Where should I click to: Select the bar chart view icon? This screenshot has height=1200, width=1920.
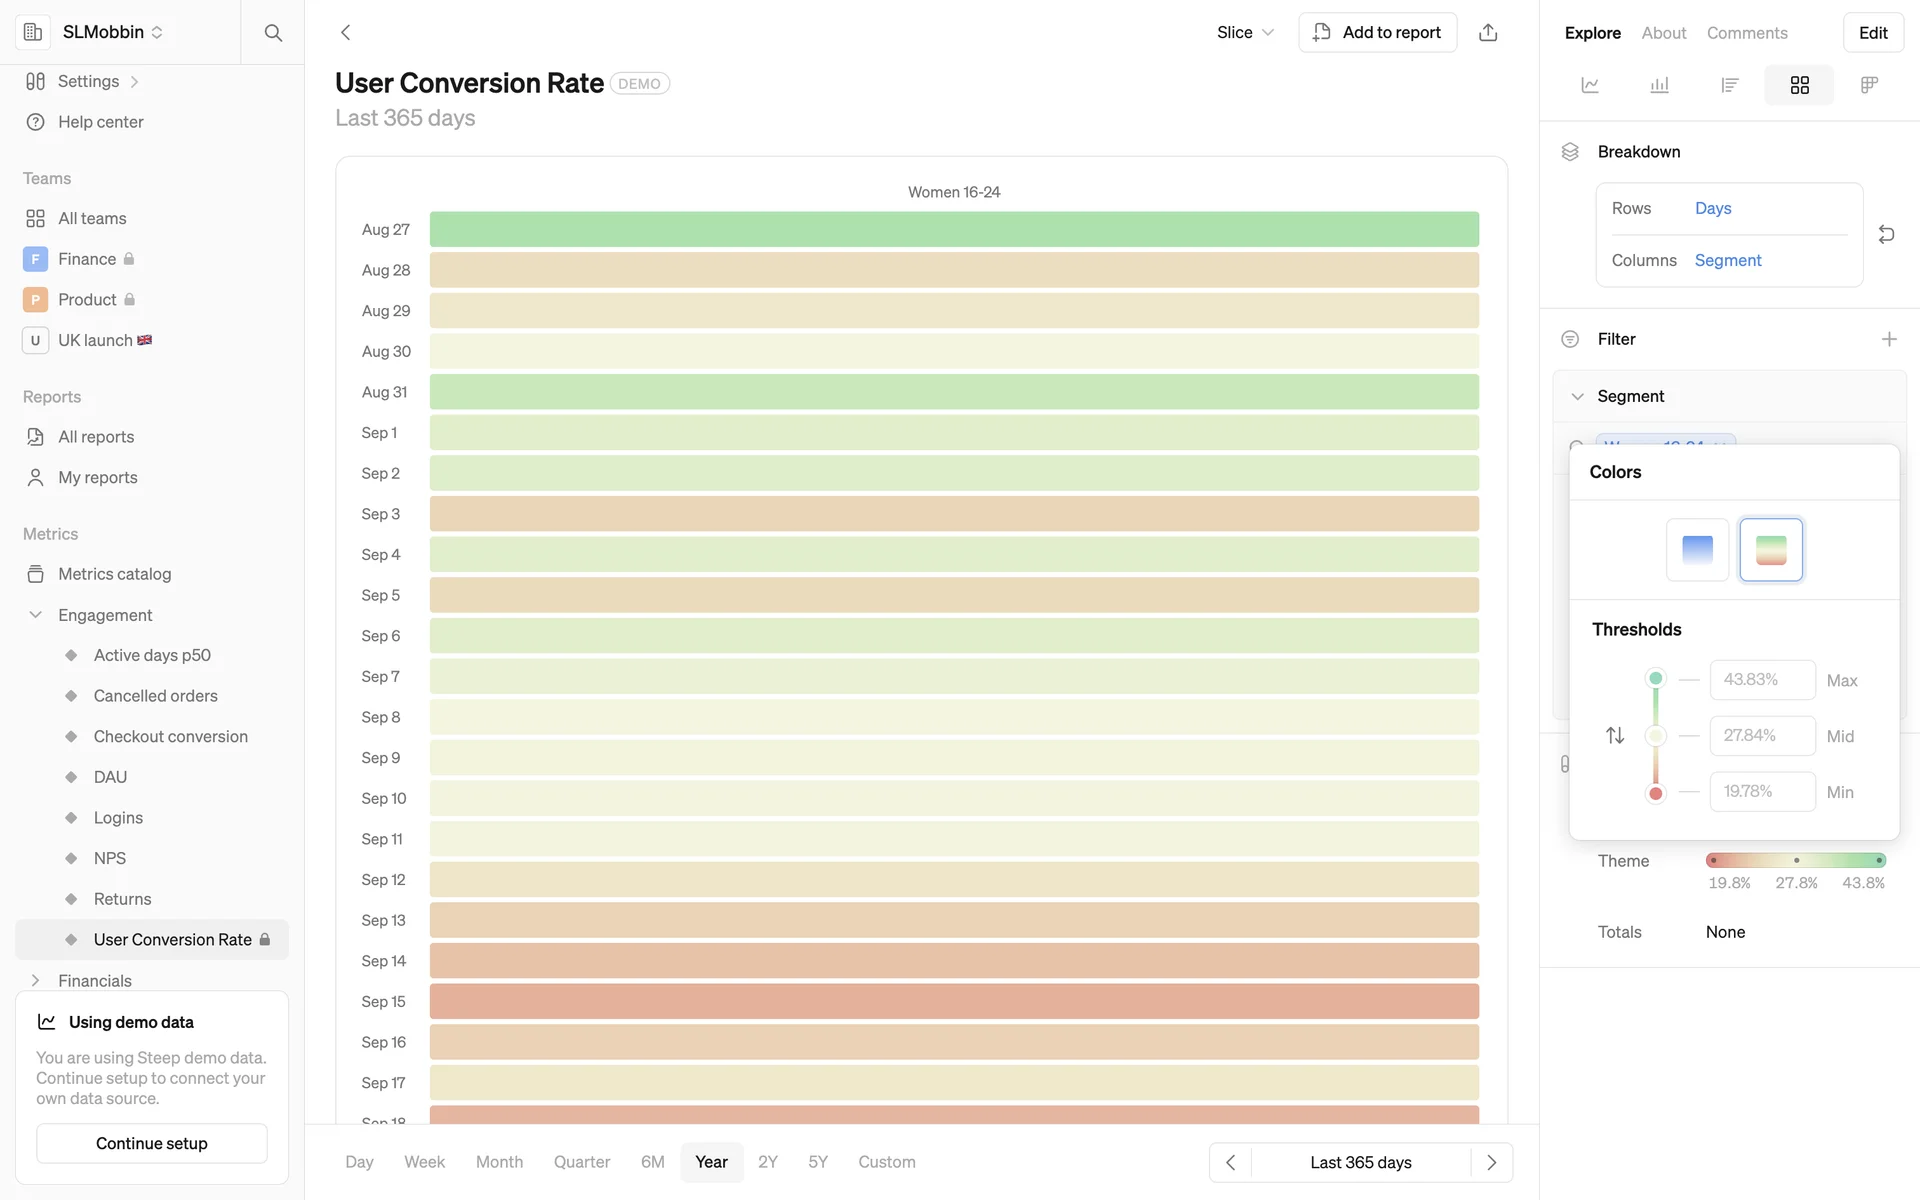tap(1659, 85)
